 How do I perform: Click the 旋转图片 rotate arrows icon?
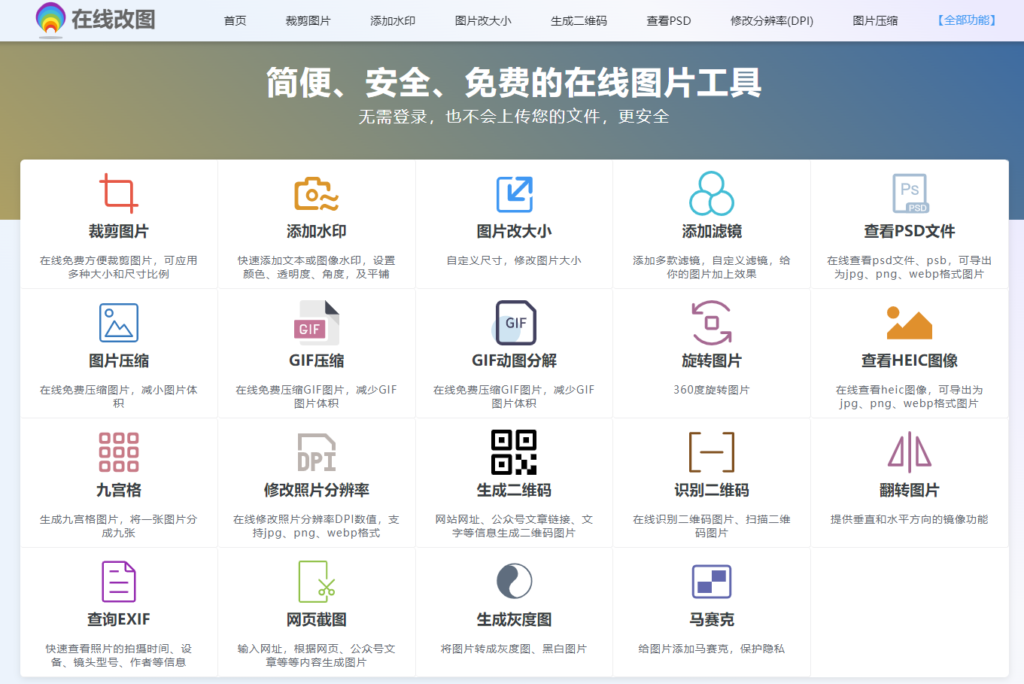pyautogui.click(x=711, y=322)
